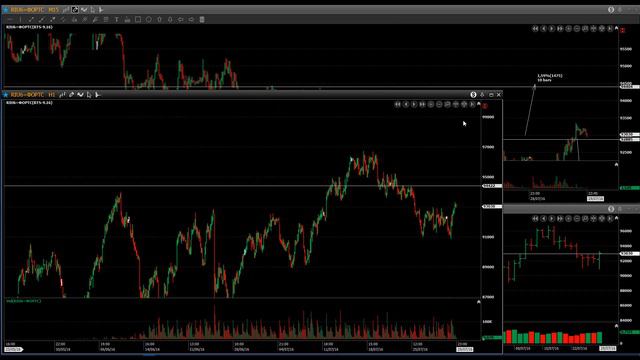
Task: Click the red button in the M15 chart corner
Action: tap(622, 30)
